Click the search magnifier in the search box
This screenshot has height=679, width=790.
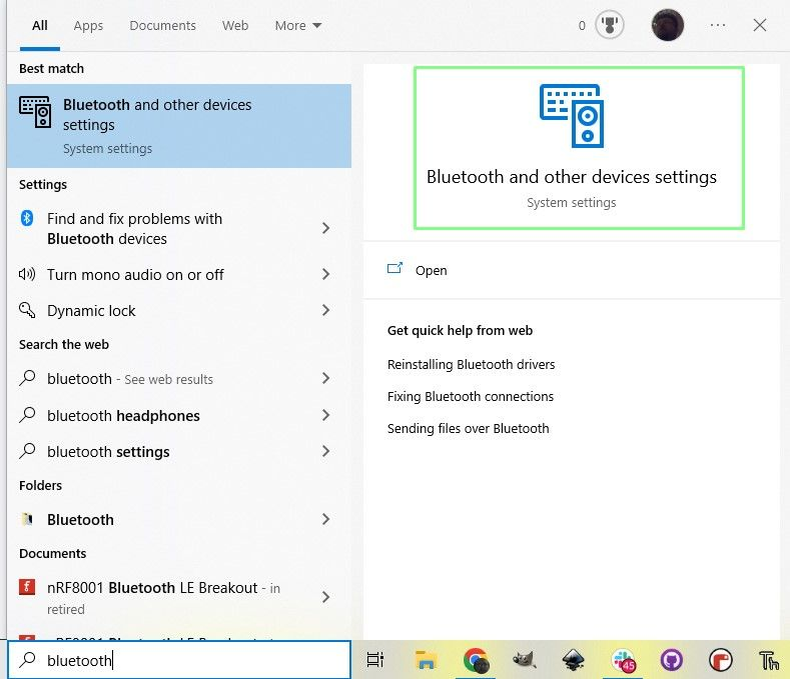coord(28,659)
